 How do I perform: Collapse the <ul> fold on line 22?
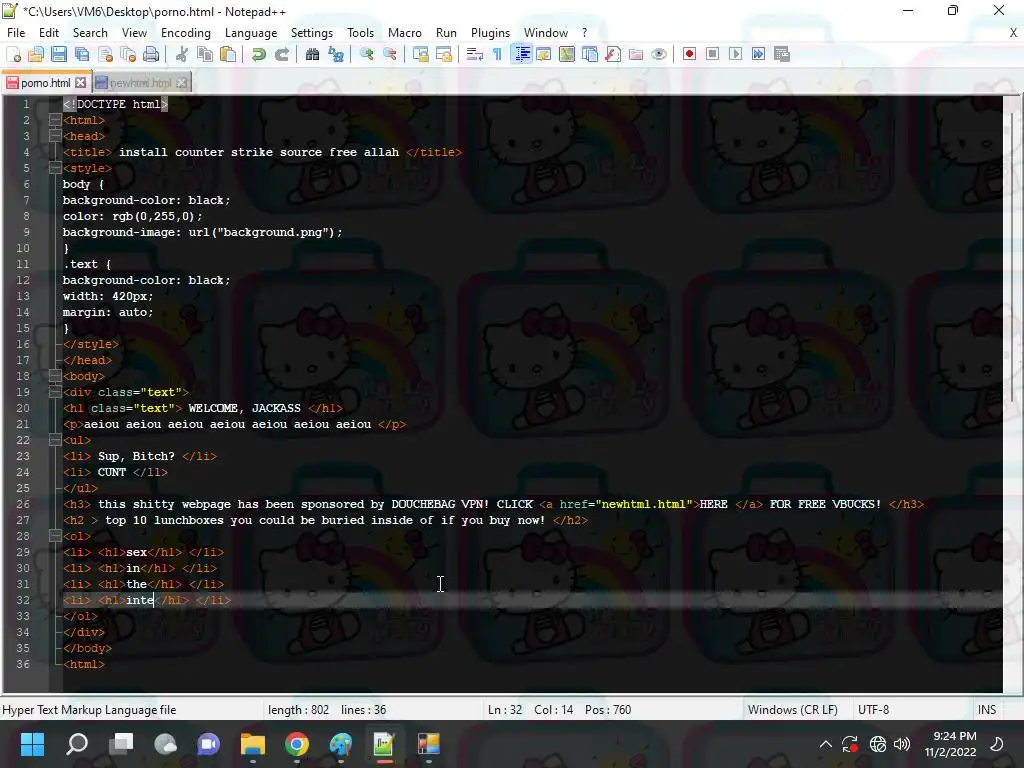click(x=55, y=440)
